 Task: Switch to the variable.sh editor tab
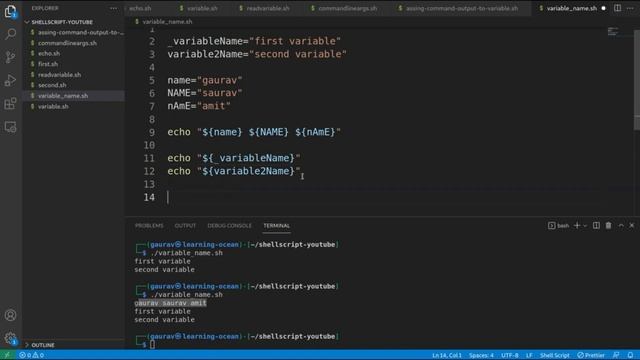coord(202,8)
